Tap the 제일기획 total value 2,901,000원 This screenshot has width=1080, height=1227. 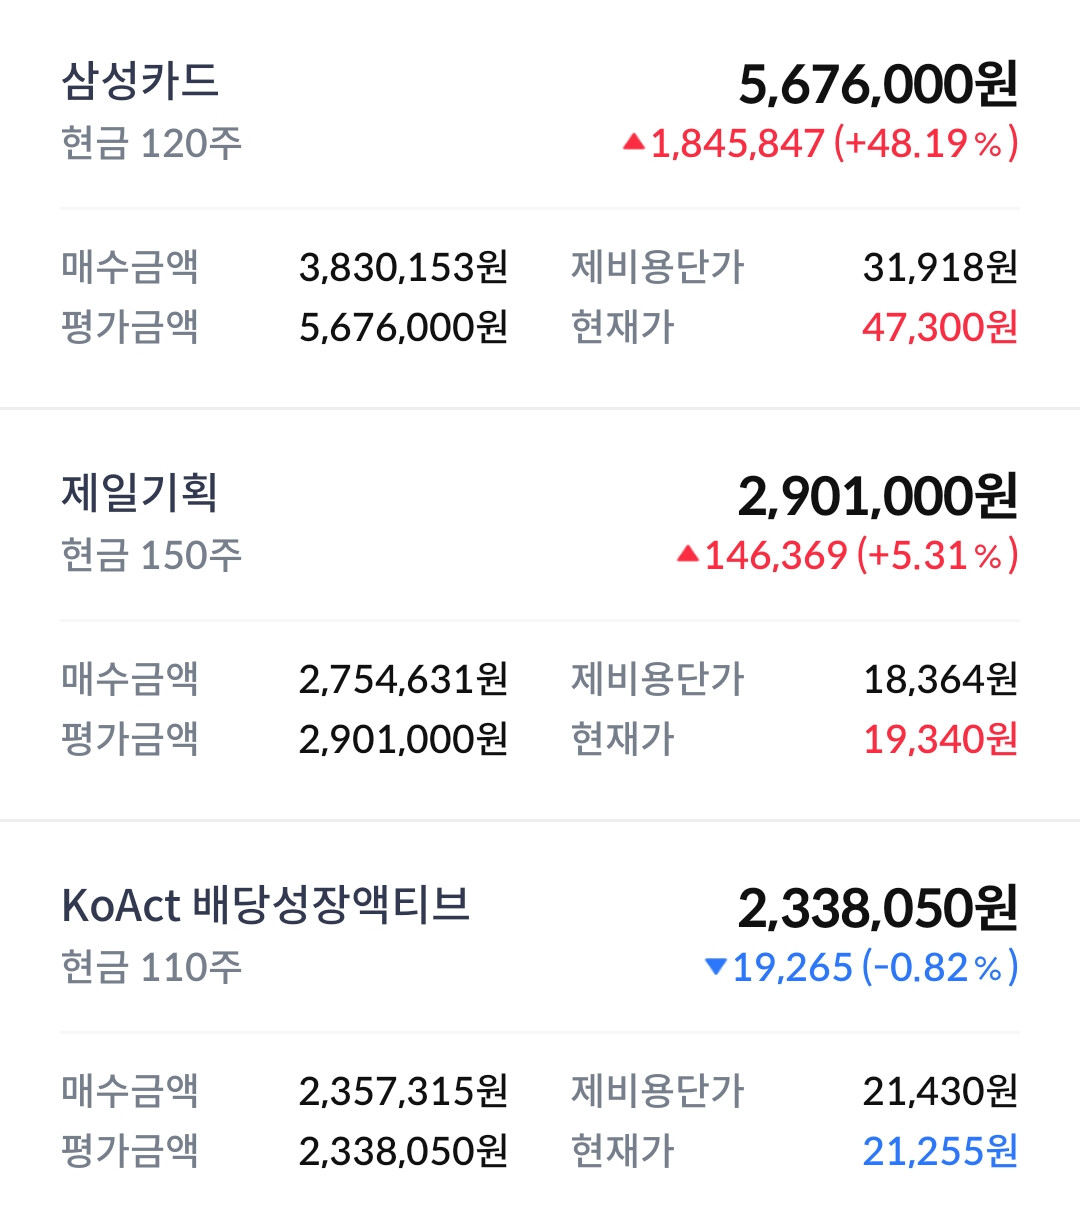[878, 496]
